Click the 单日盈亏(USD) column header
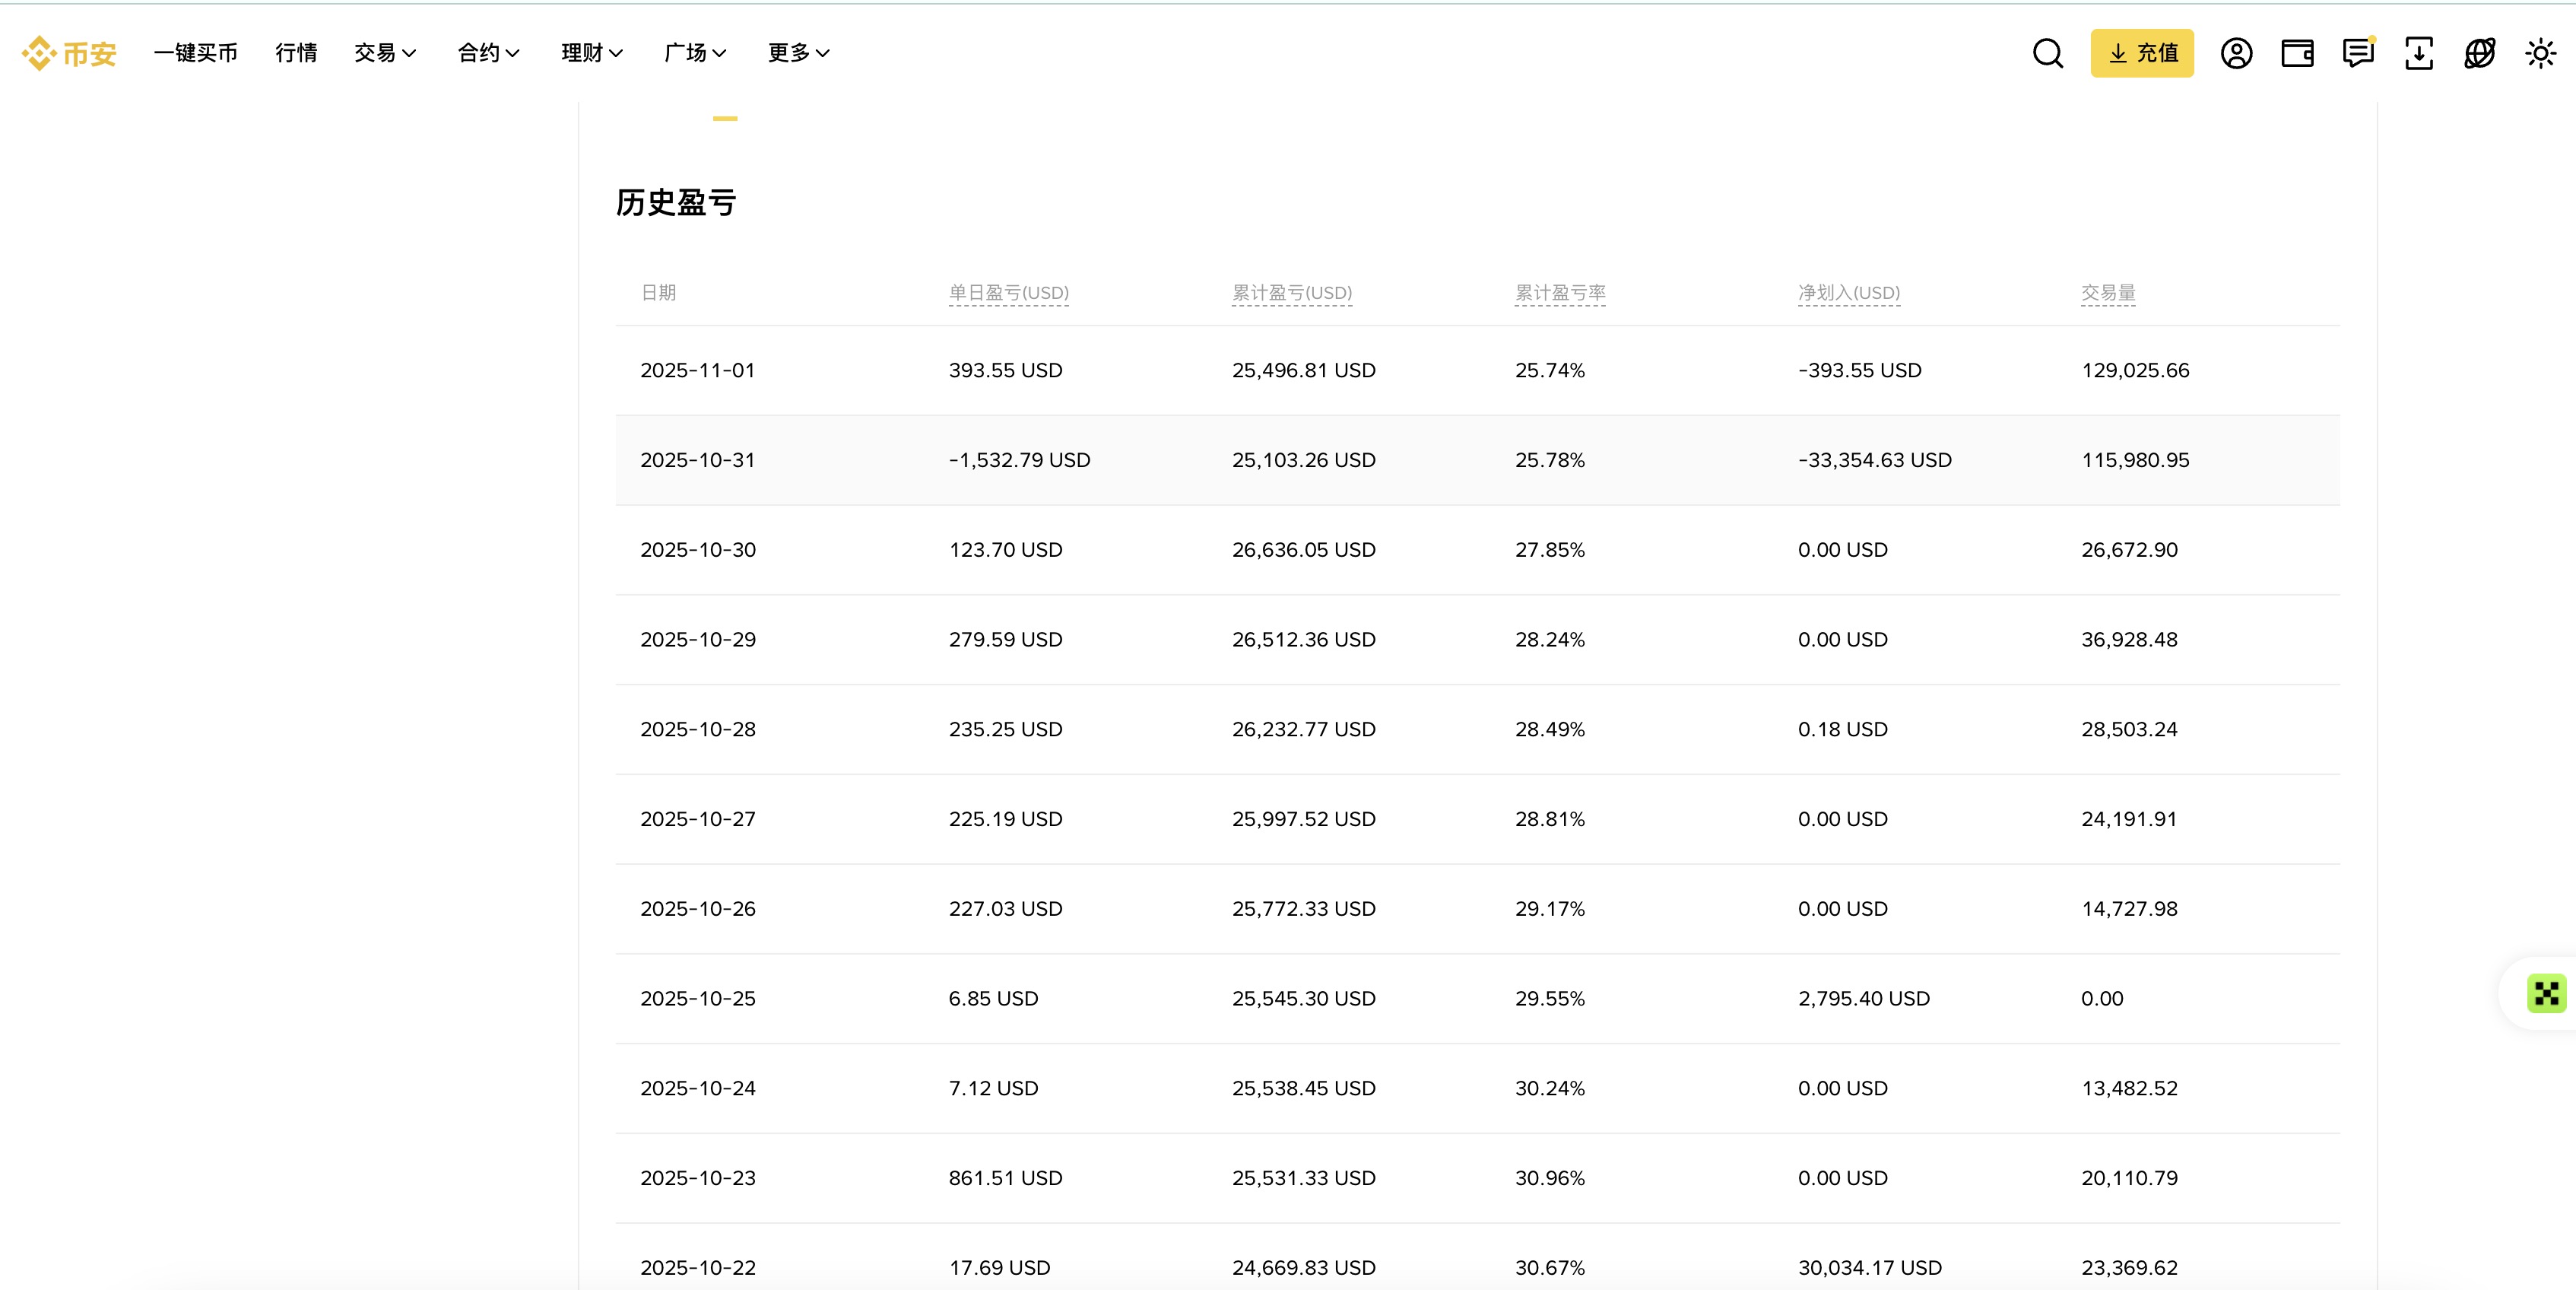Image resolution: width=2576 pixels, height=1290 pixels. click(x=1008, y=293)
